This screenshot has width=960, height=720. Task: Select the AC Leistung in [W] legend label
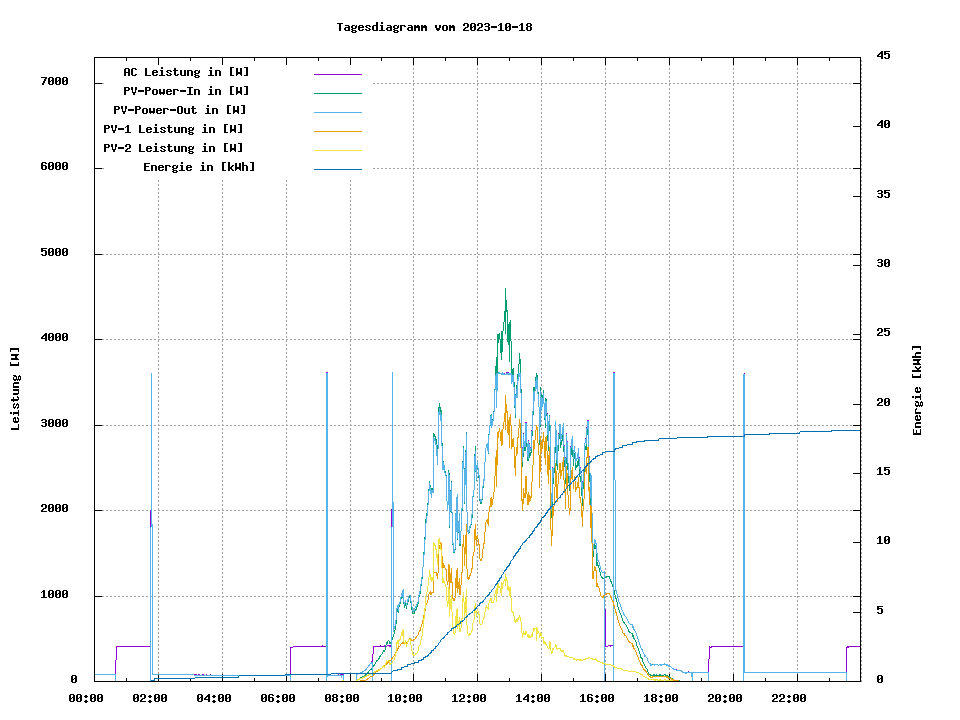(186, 72)
